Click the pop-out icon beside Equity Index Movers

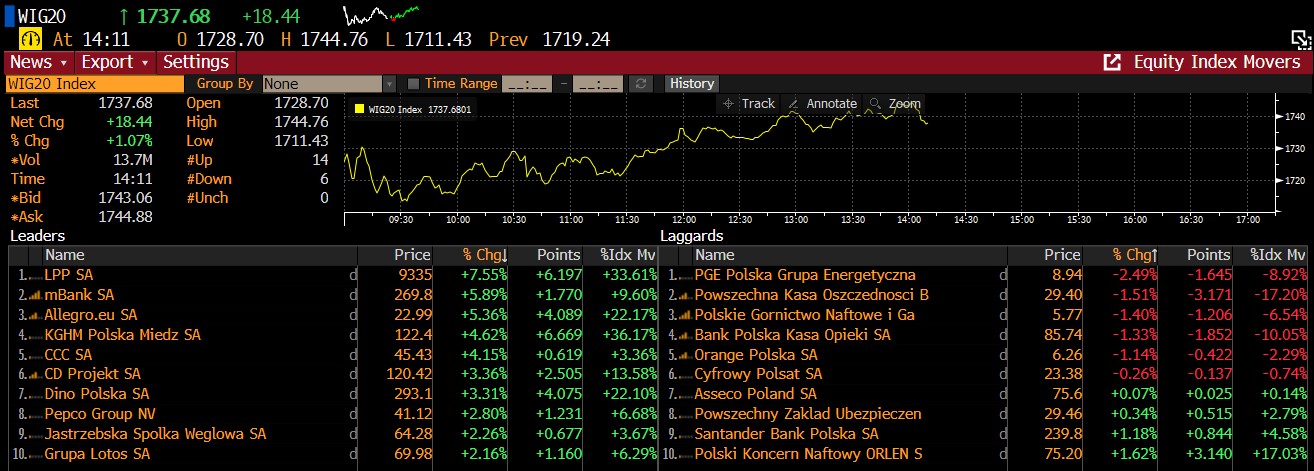pyautogui.click(x=1112, y=62)
